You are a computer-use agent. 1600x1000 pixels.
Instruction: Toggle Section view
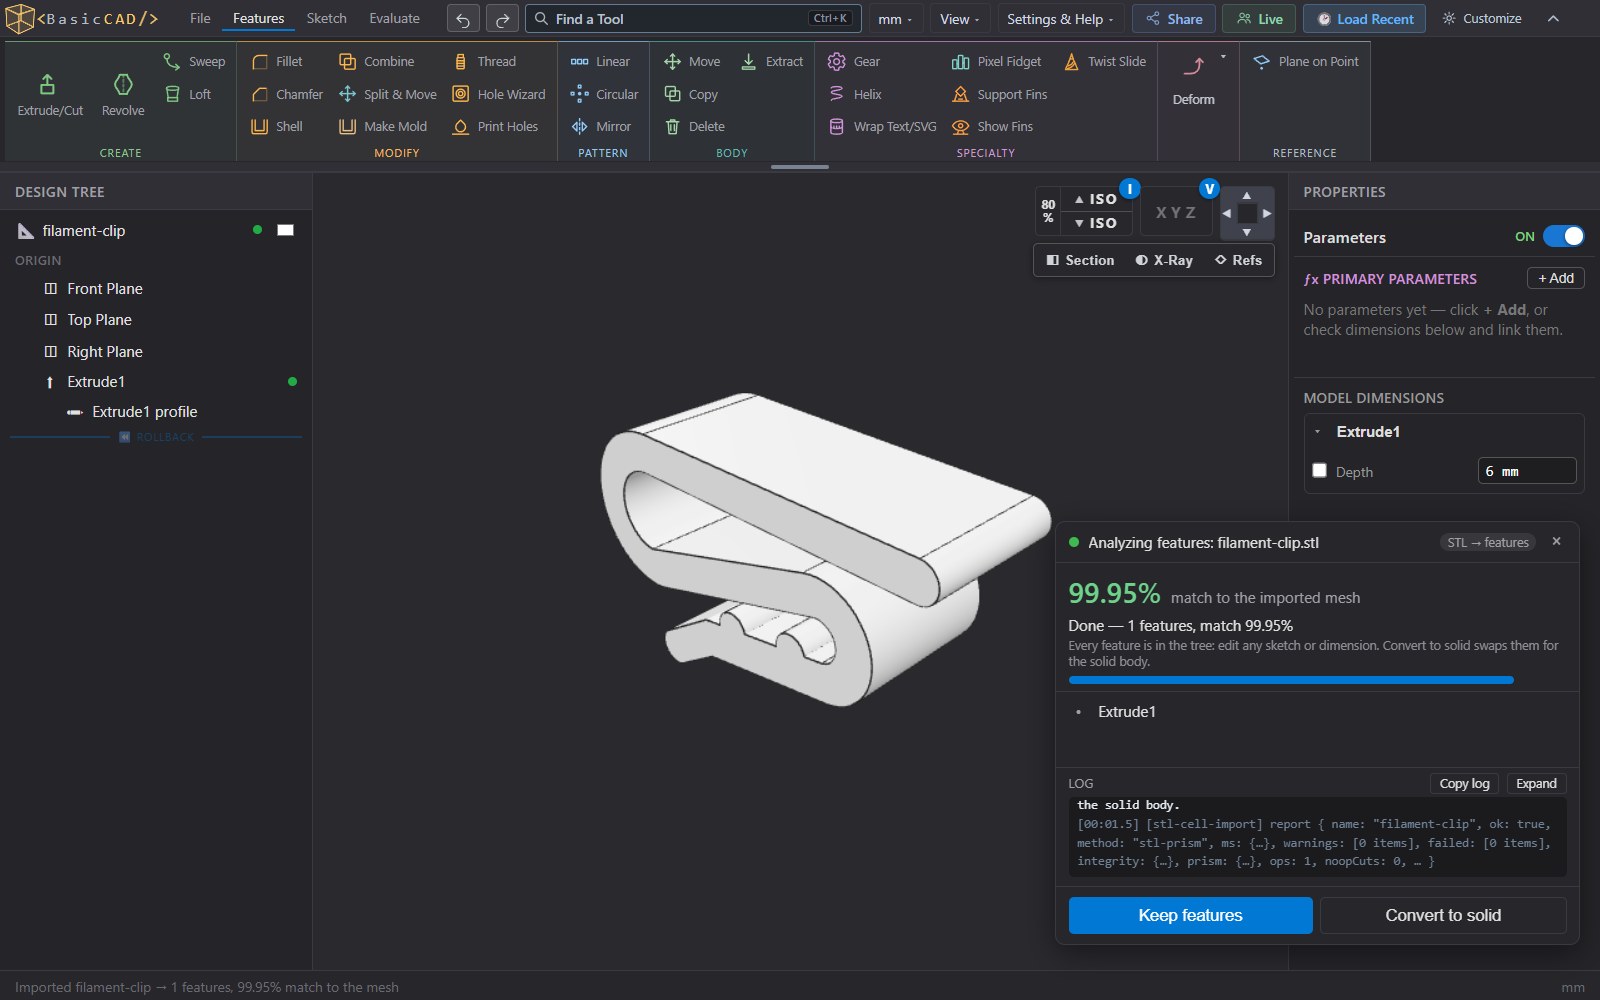pyautogui.click(x=1080, y=260)
